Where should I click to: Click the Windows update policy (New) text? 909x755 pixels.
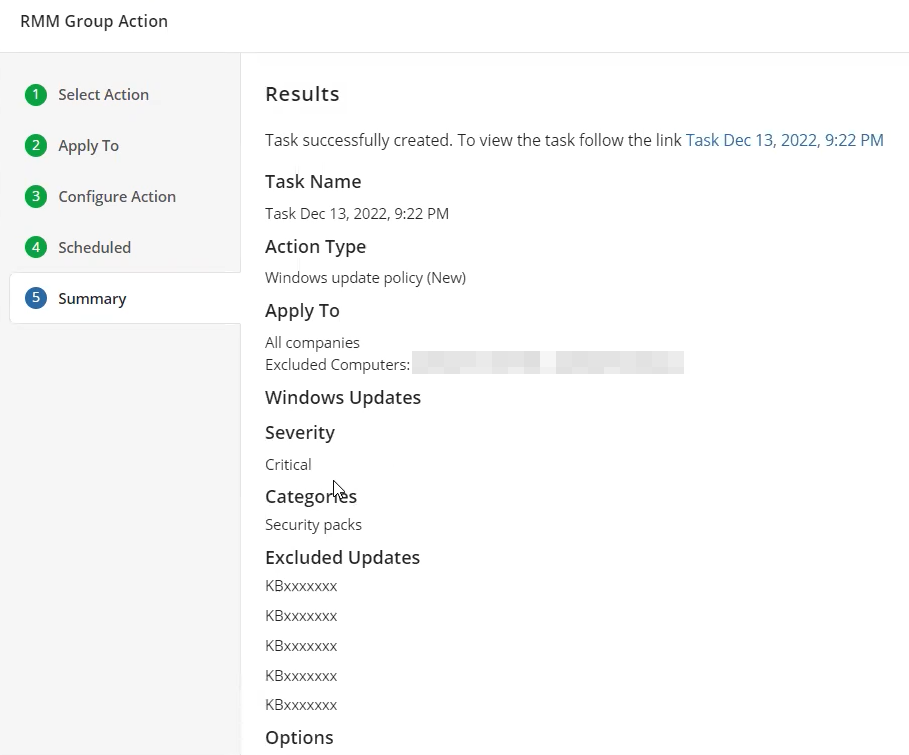[365, 278]
